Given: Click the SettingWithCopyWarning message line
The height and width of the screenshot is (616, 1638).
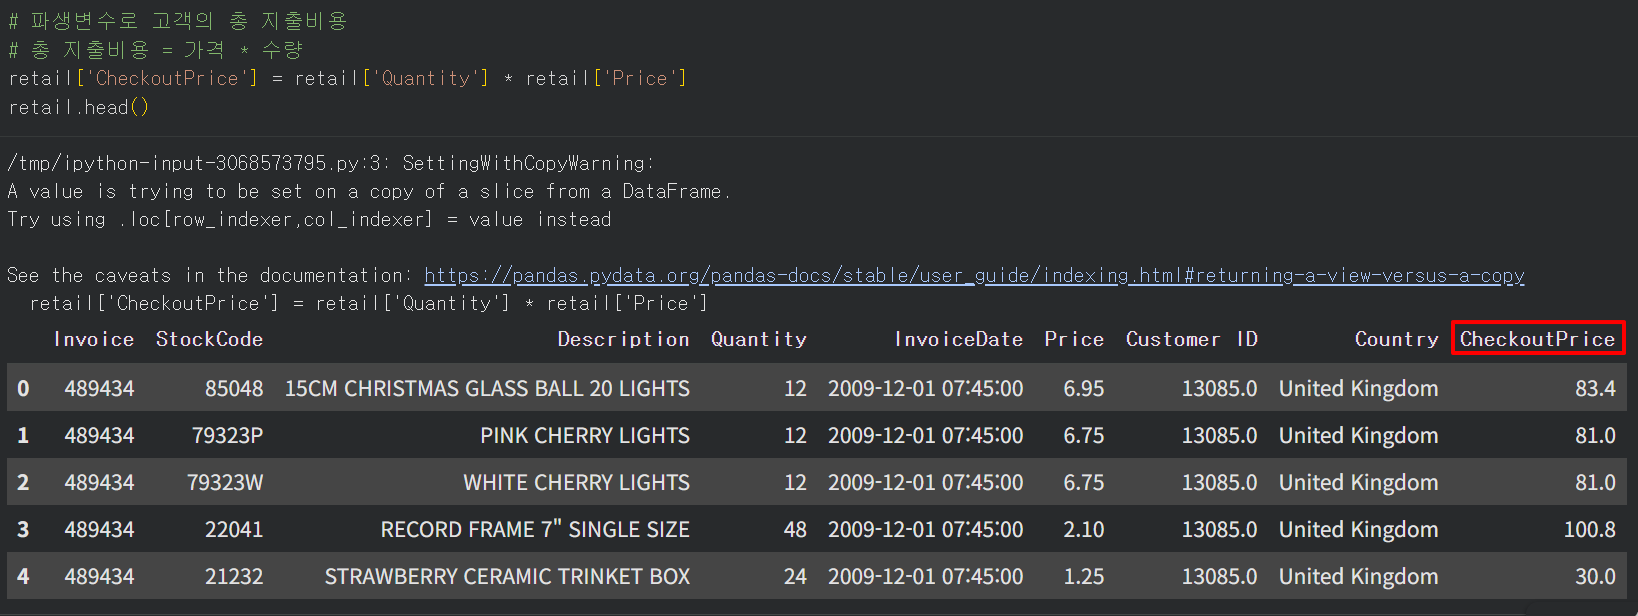Looking at the screenshot, I should coord(330,162).
